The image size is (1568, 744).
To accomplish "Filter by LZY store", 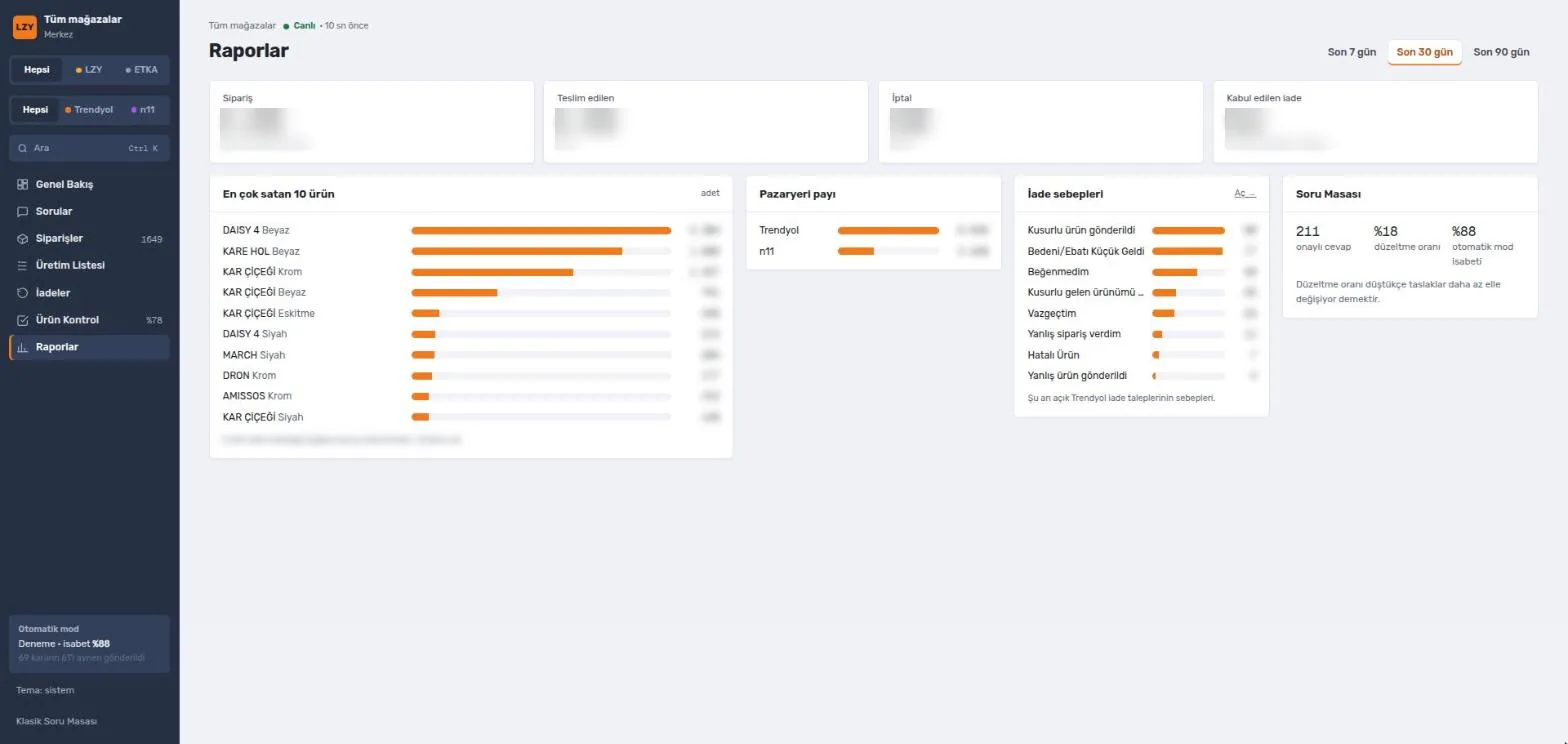I will [89, 70].
